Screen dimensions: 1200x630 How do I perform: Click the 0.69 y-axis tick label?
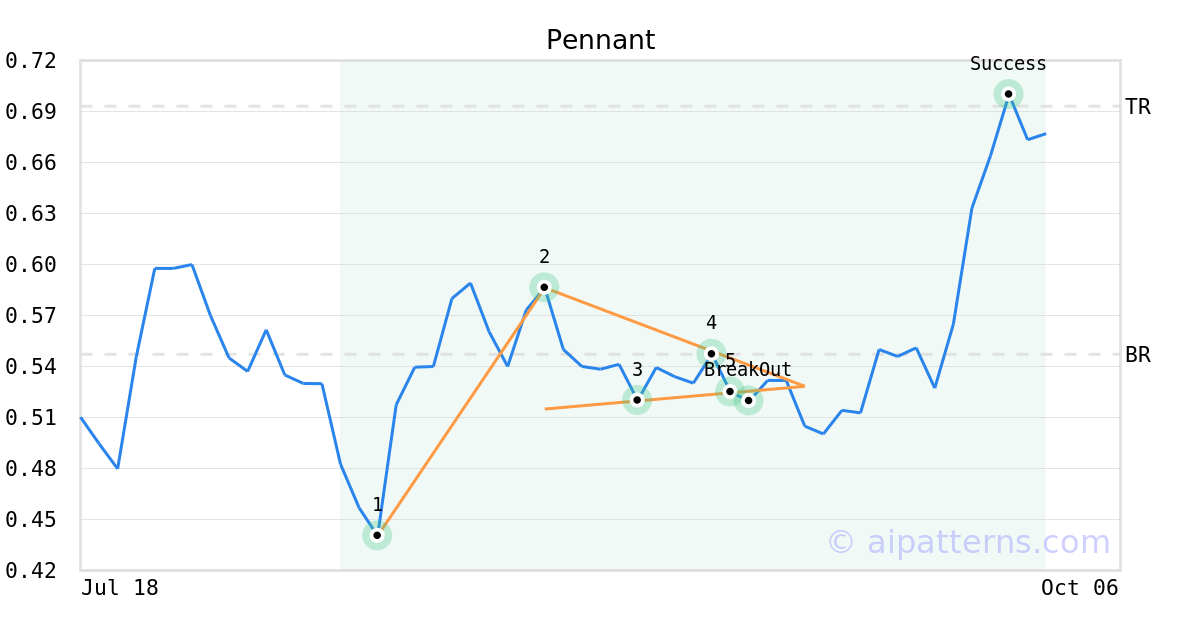(31, 112)
